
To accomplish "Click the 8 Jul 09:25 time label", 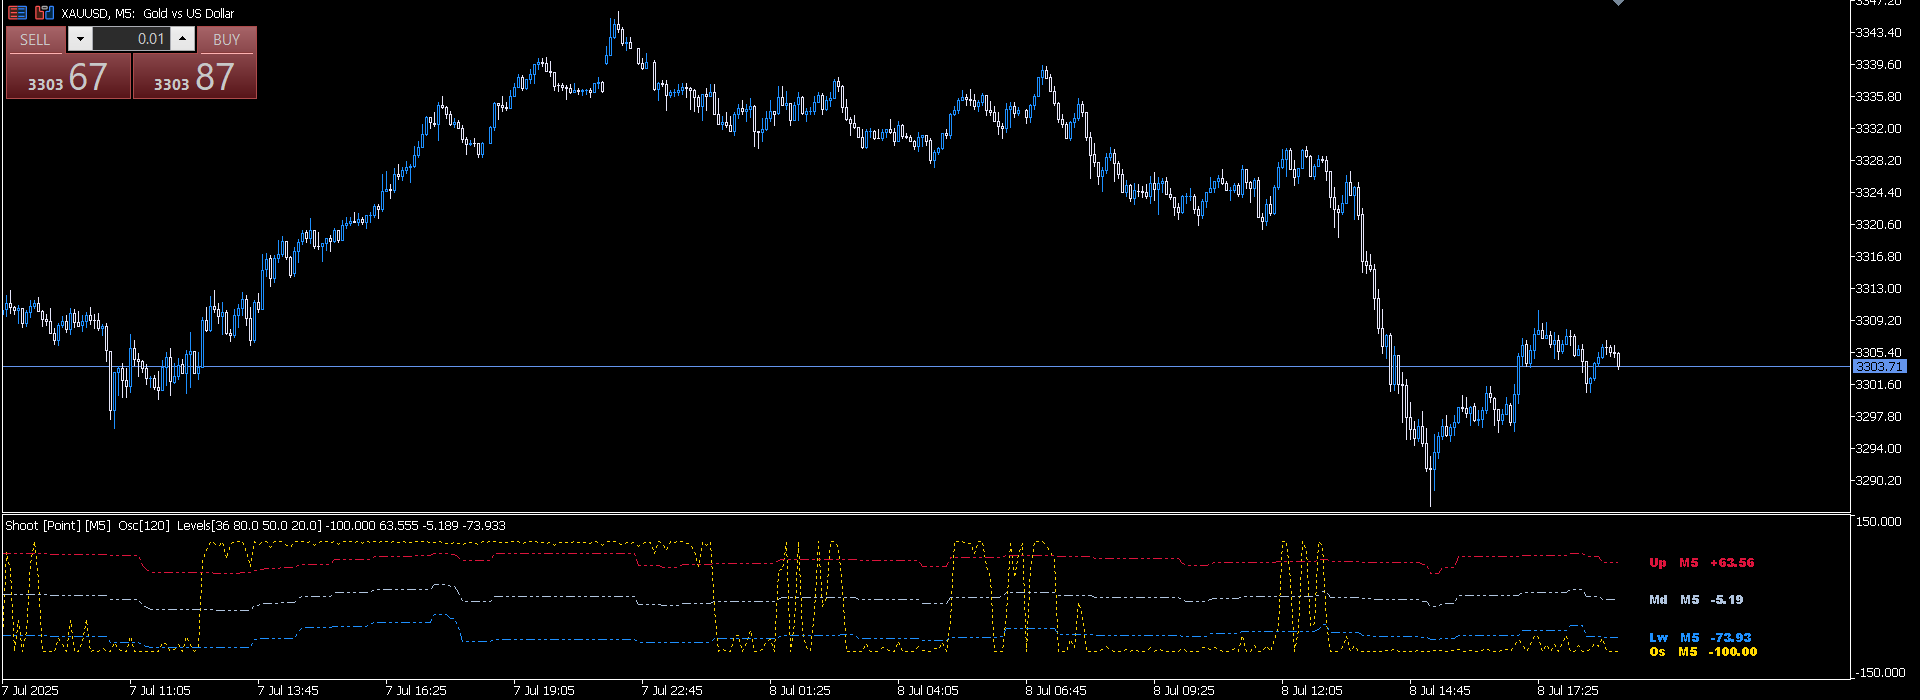I will point(1184,690).
